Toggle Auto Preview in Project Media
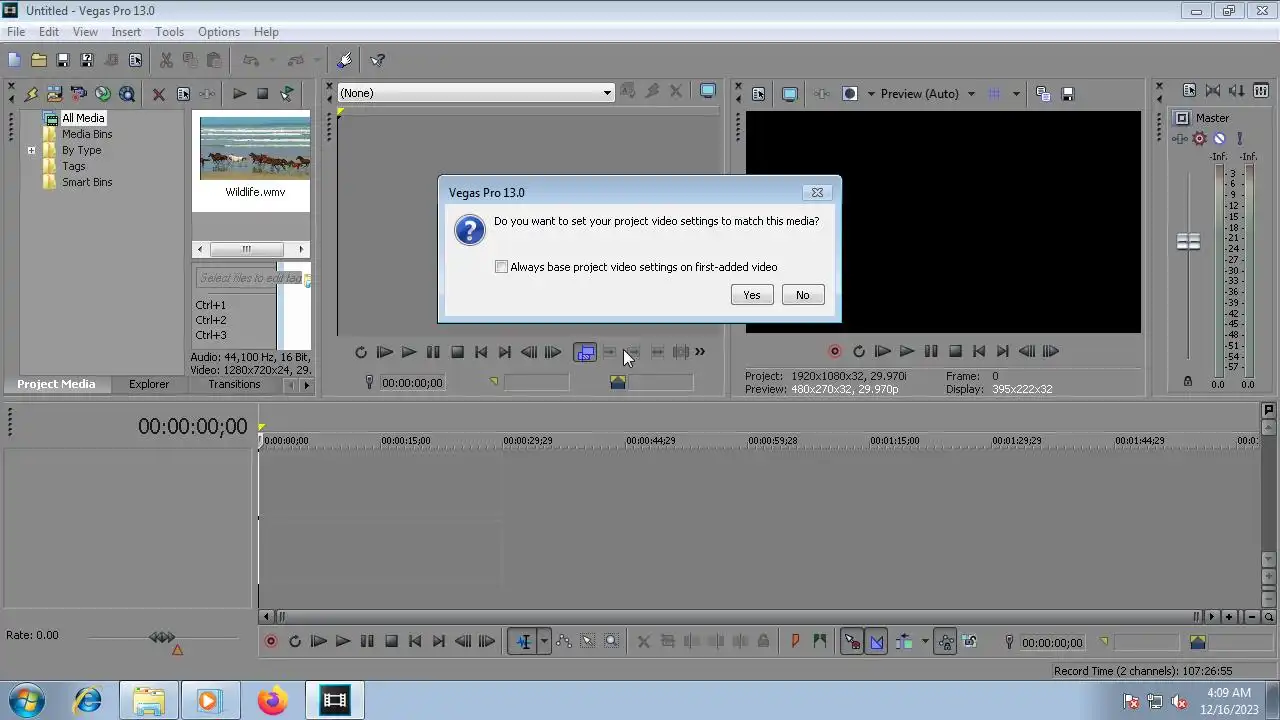This screenshot has height=720, width=1280. tap(287, 94)
